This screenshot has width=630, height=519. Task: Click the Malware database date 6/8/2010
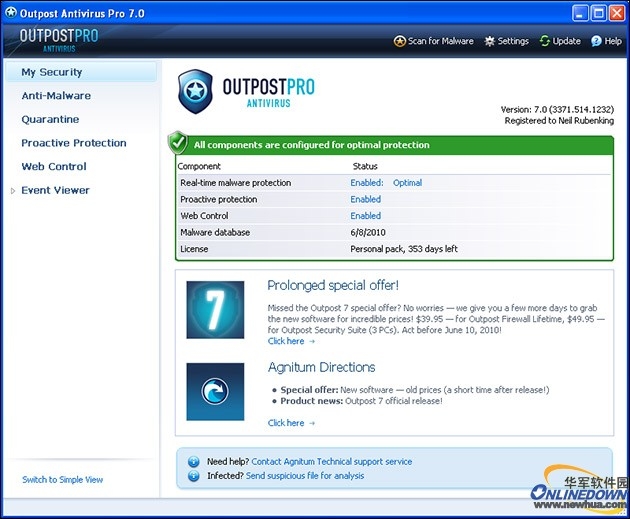(368, 232)
